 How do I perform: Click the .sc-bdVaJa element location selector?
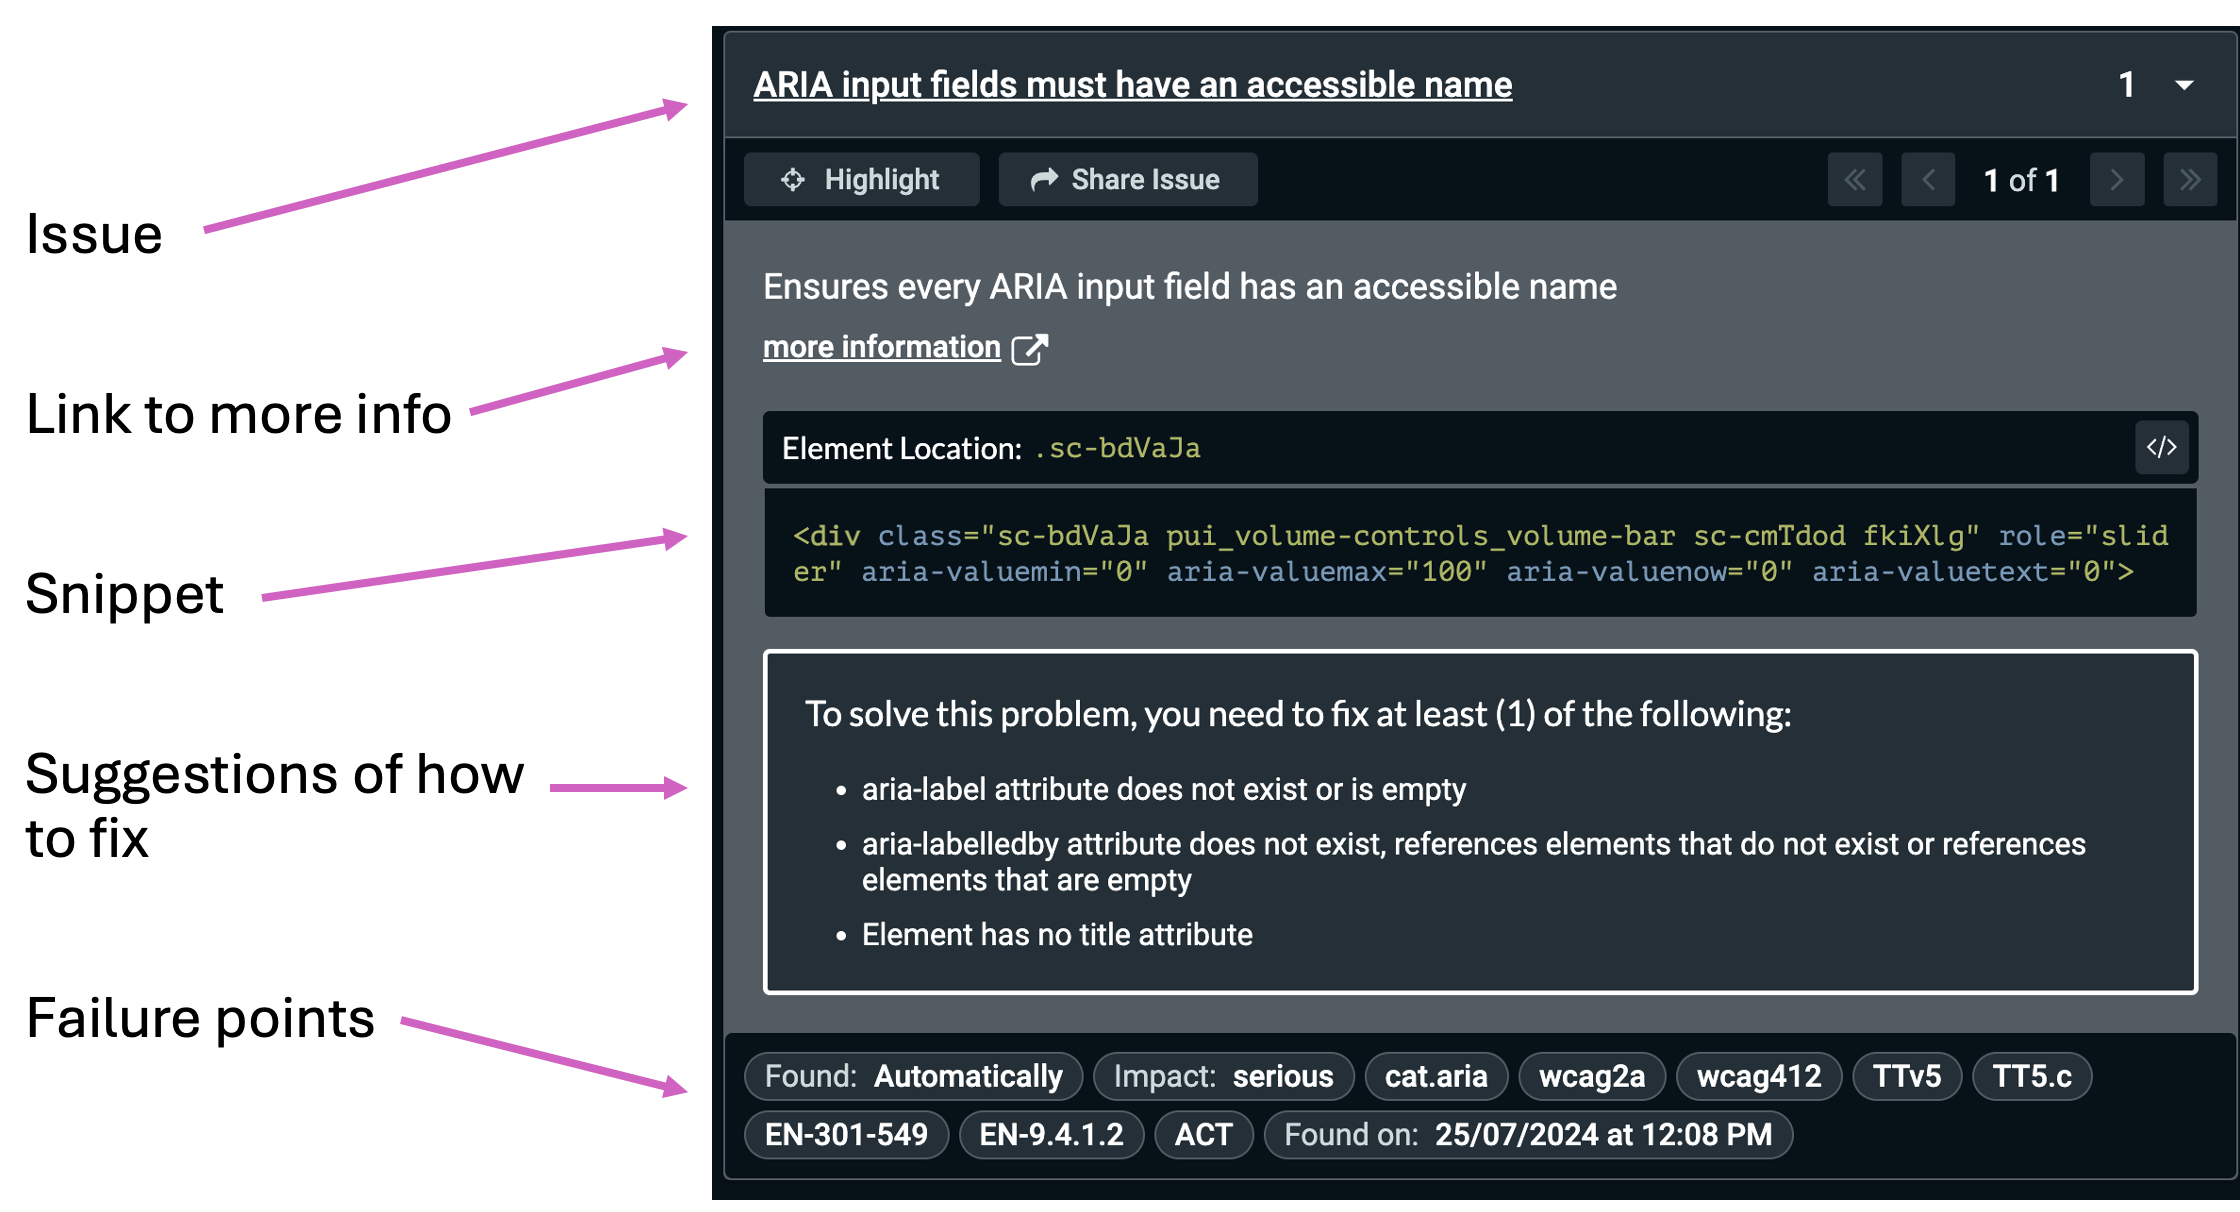pyautogui.click(x=1117, y=448)
